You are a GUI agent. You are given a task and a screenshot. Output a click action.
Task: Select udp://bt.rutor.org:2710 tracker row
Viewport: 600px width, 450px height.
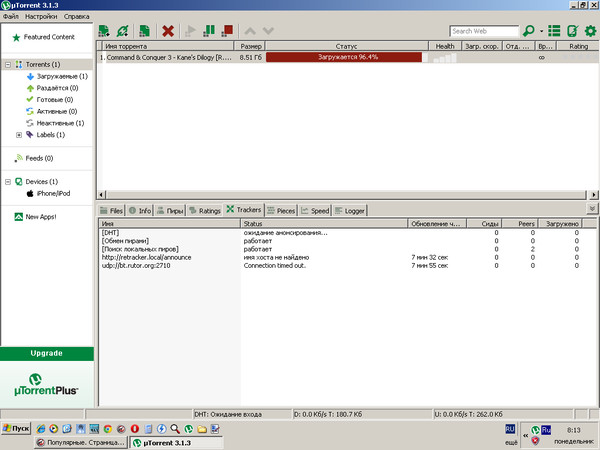(x=347, y=266)
